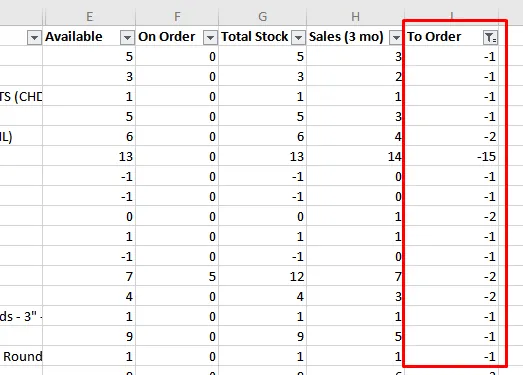Open the Sales (3 mo) filter dropdown

[396, 37]
